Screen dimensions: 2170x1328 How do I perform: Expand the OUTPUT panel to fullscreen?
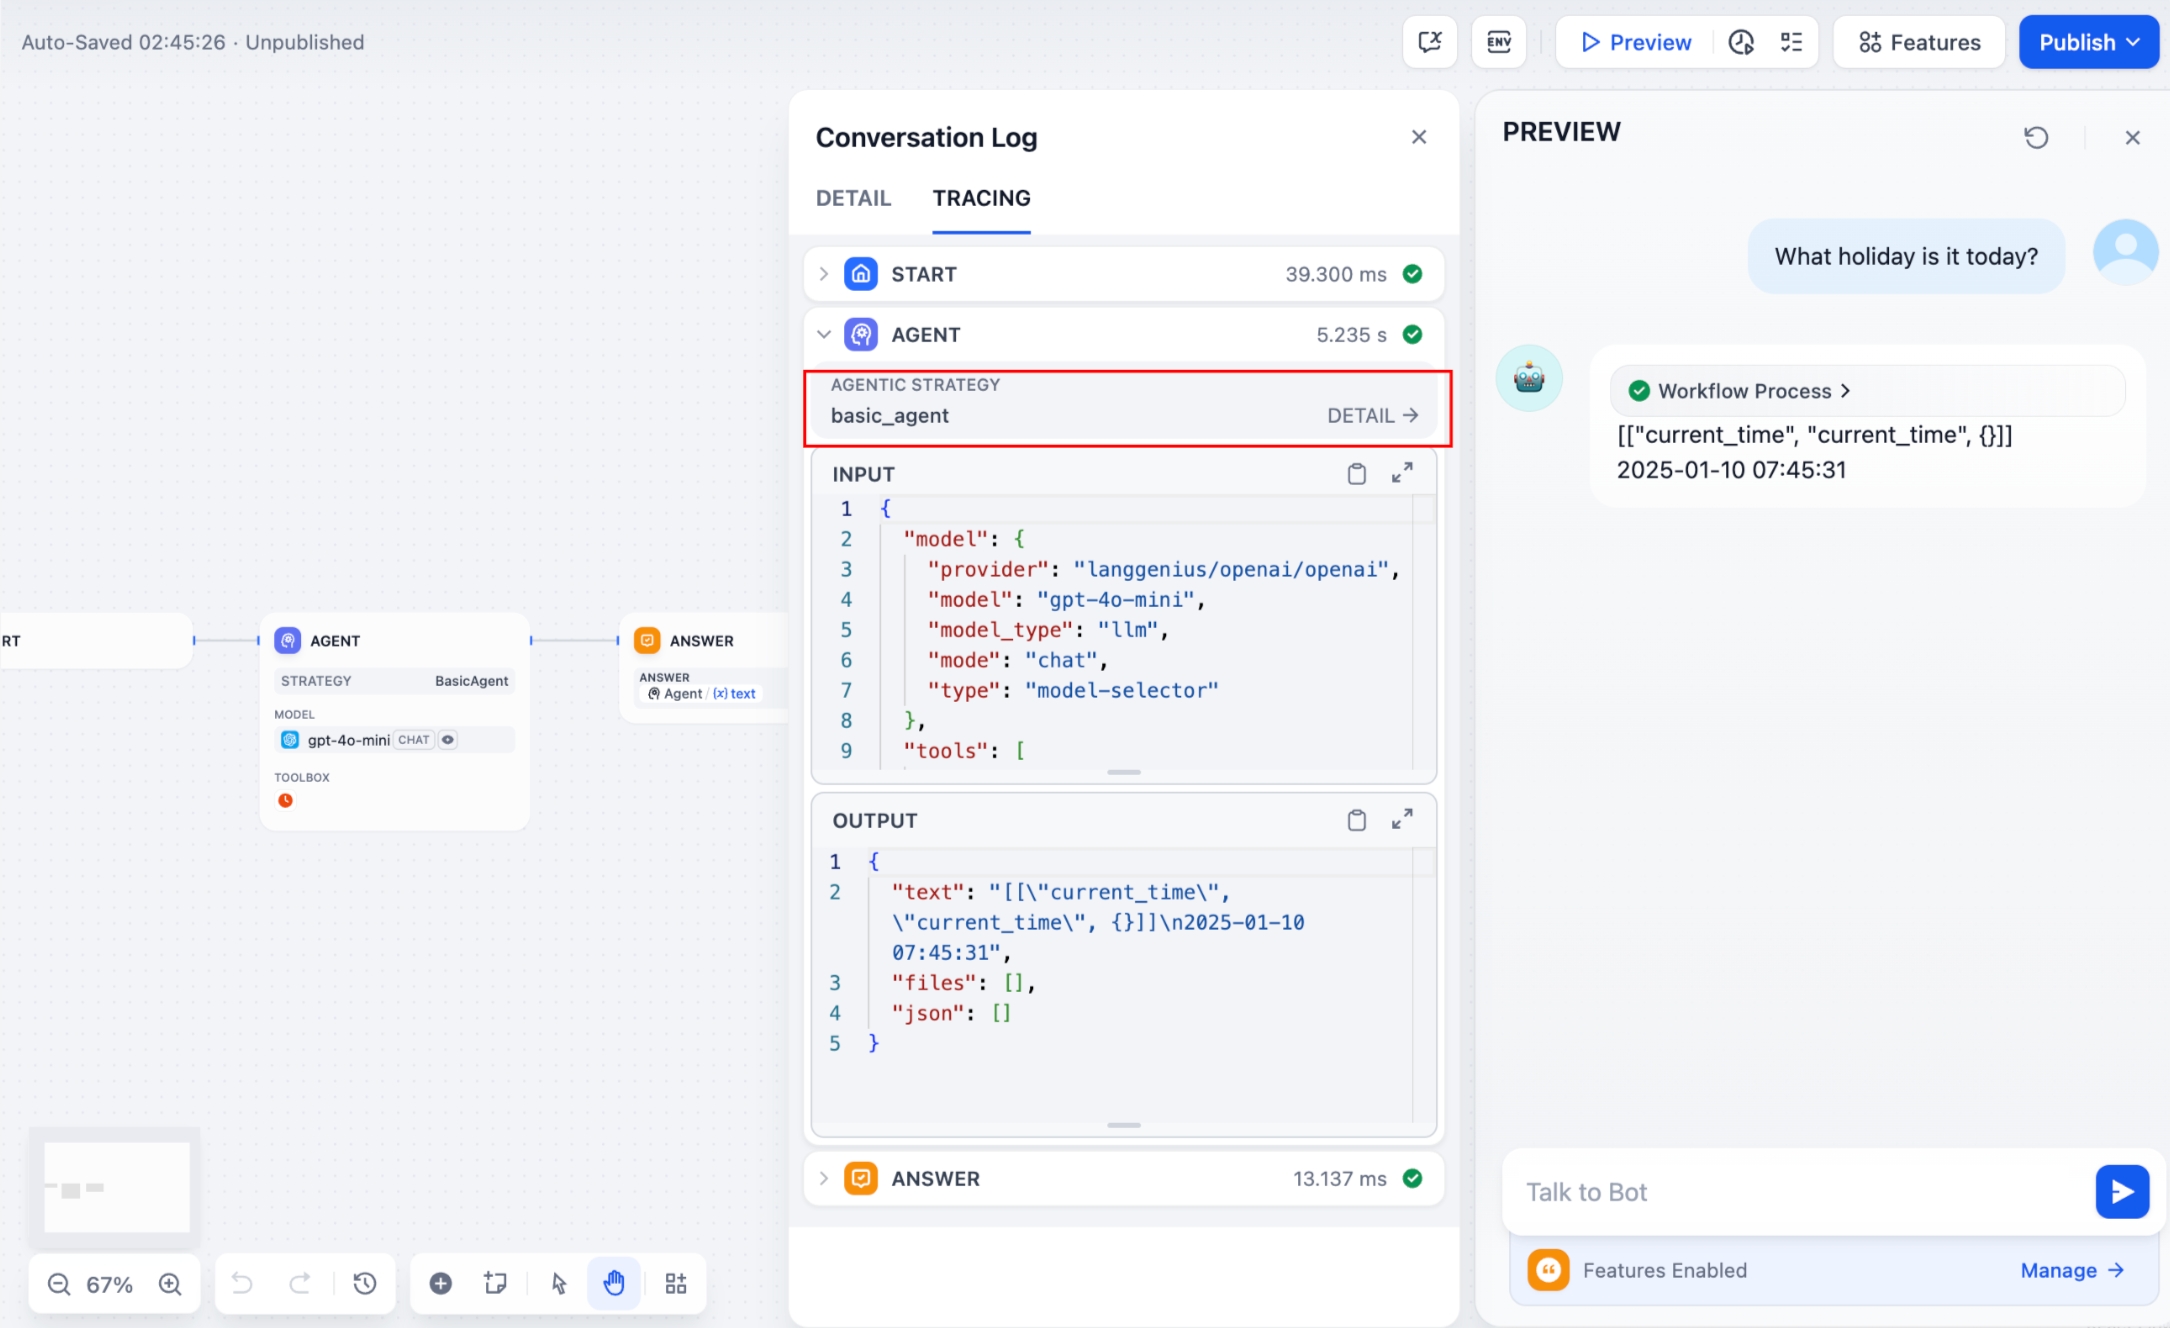(1402, 820)
